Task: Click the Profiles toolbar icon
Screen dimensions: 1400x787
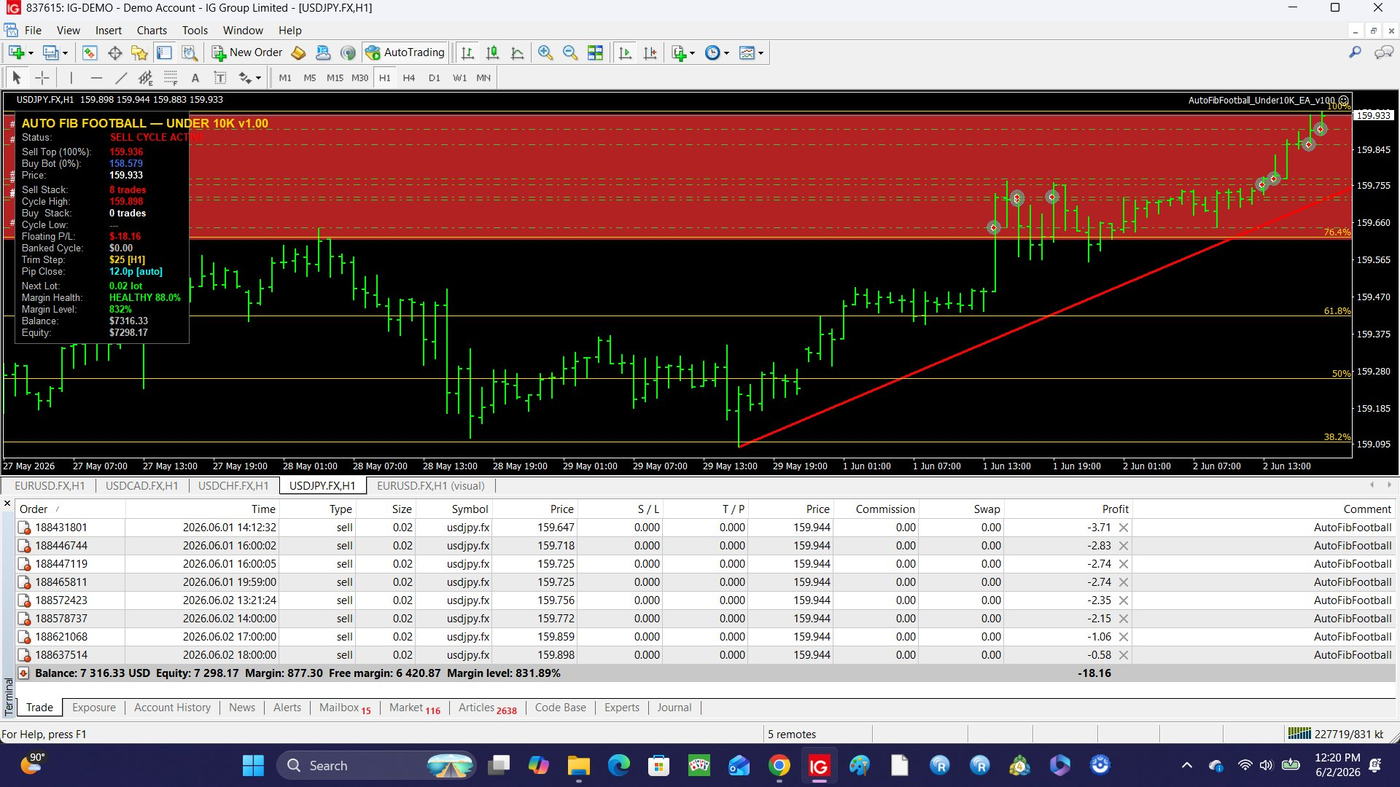Action: [x=50, y=52]
